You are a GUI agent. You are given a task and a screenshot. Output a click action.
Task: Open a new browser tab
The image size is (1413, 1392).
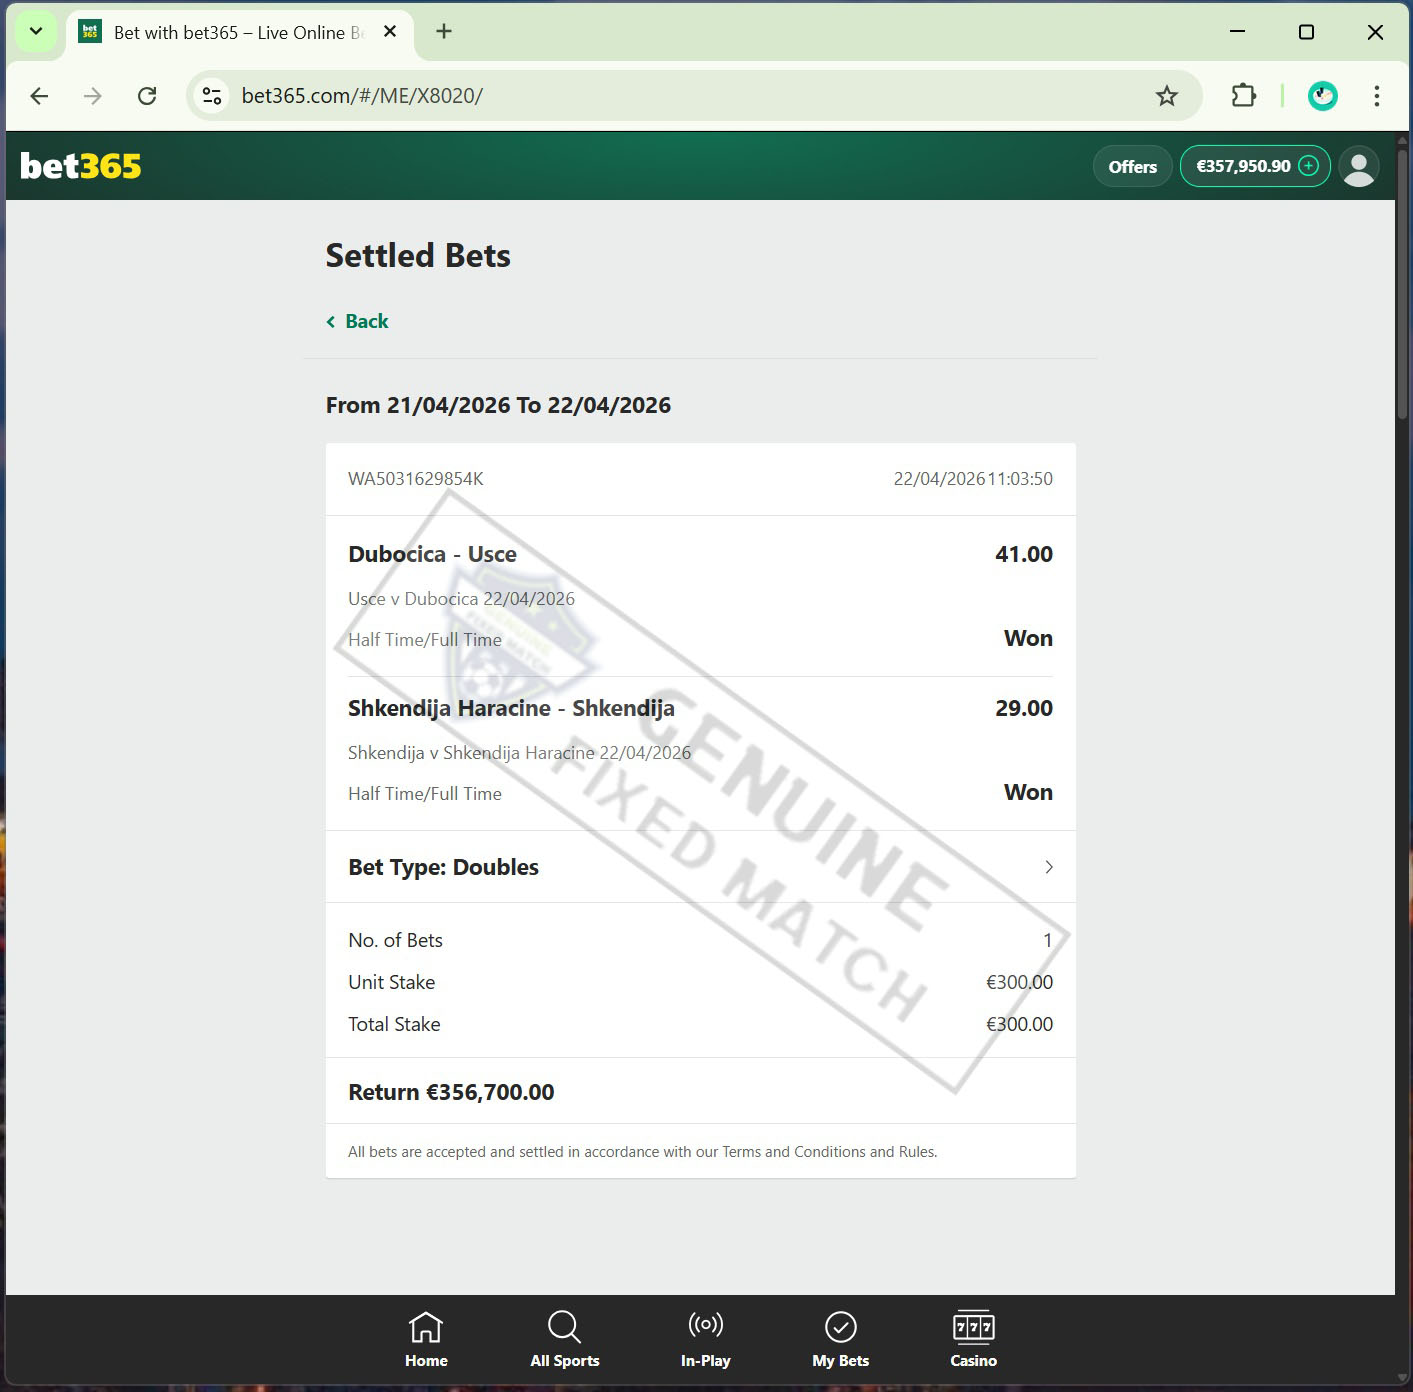[444, 32]
